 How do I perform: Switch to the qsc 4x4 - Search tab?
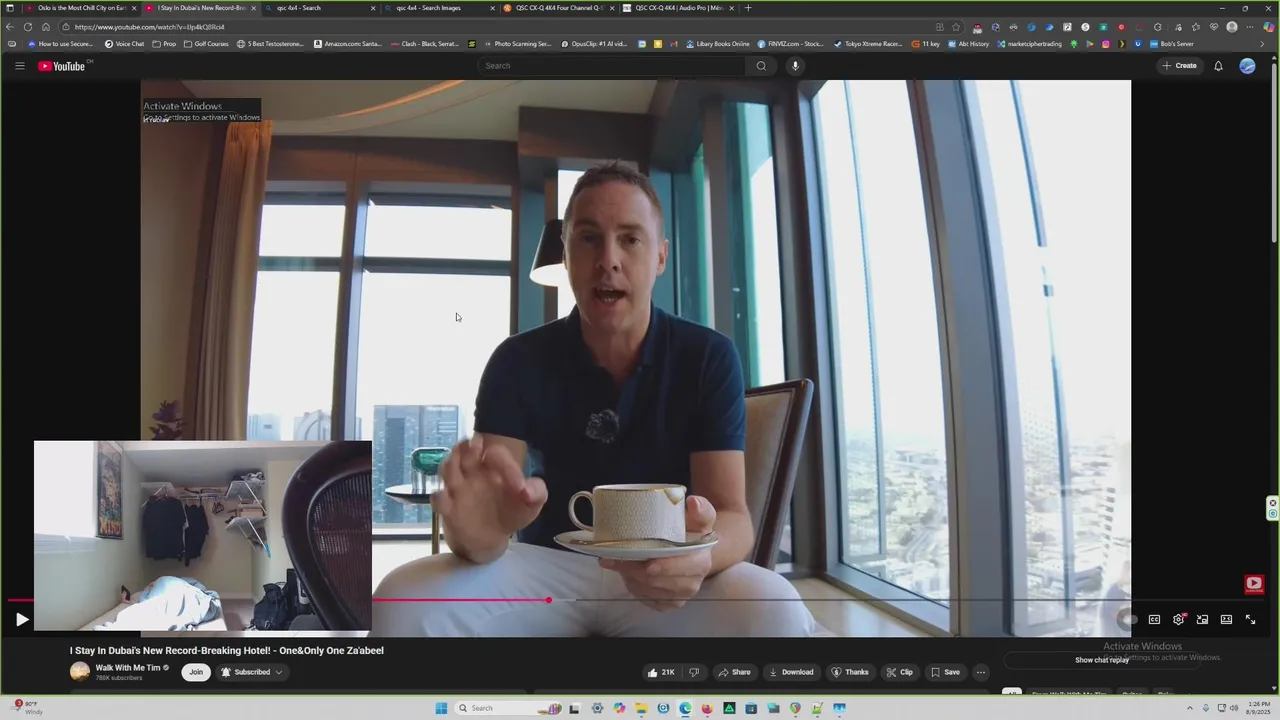click(318, 8)
